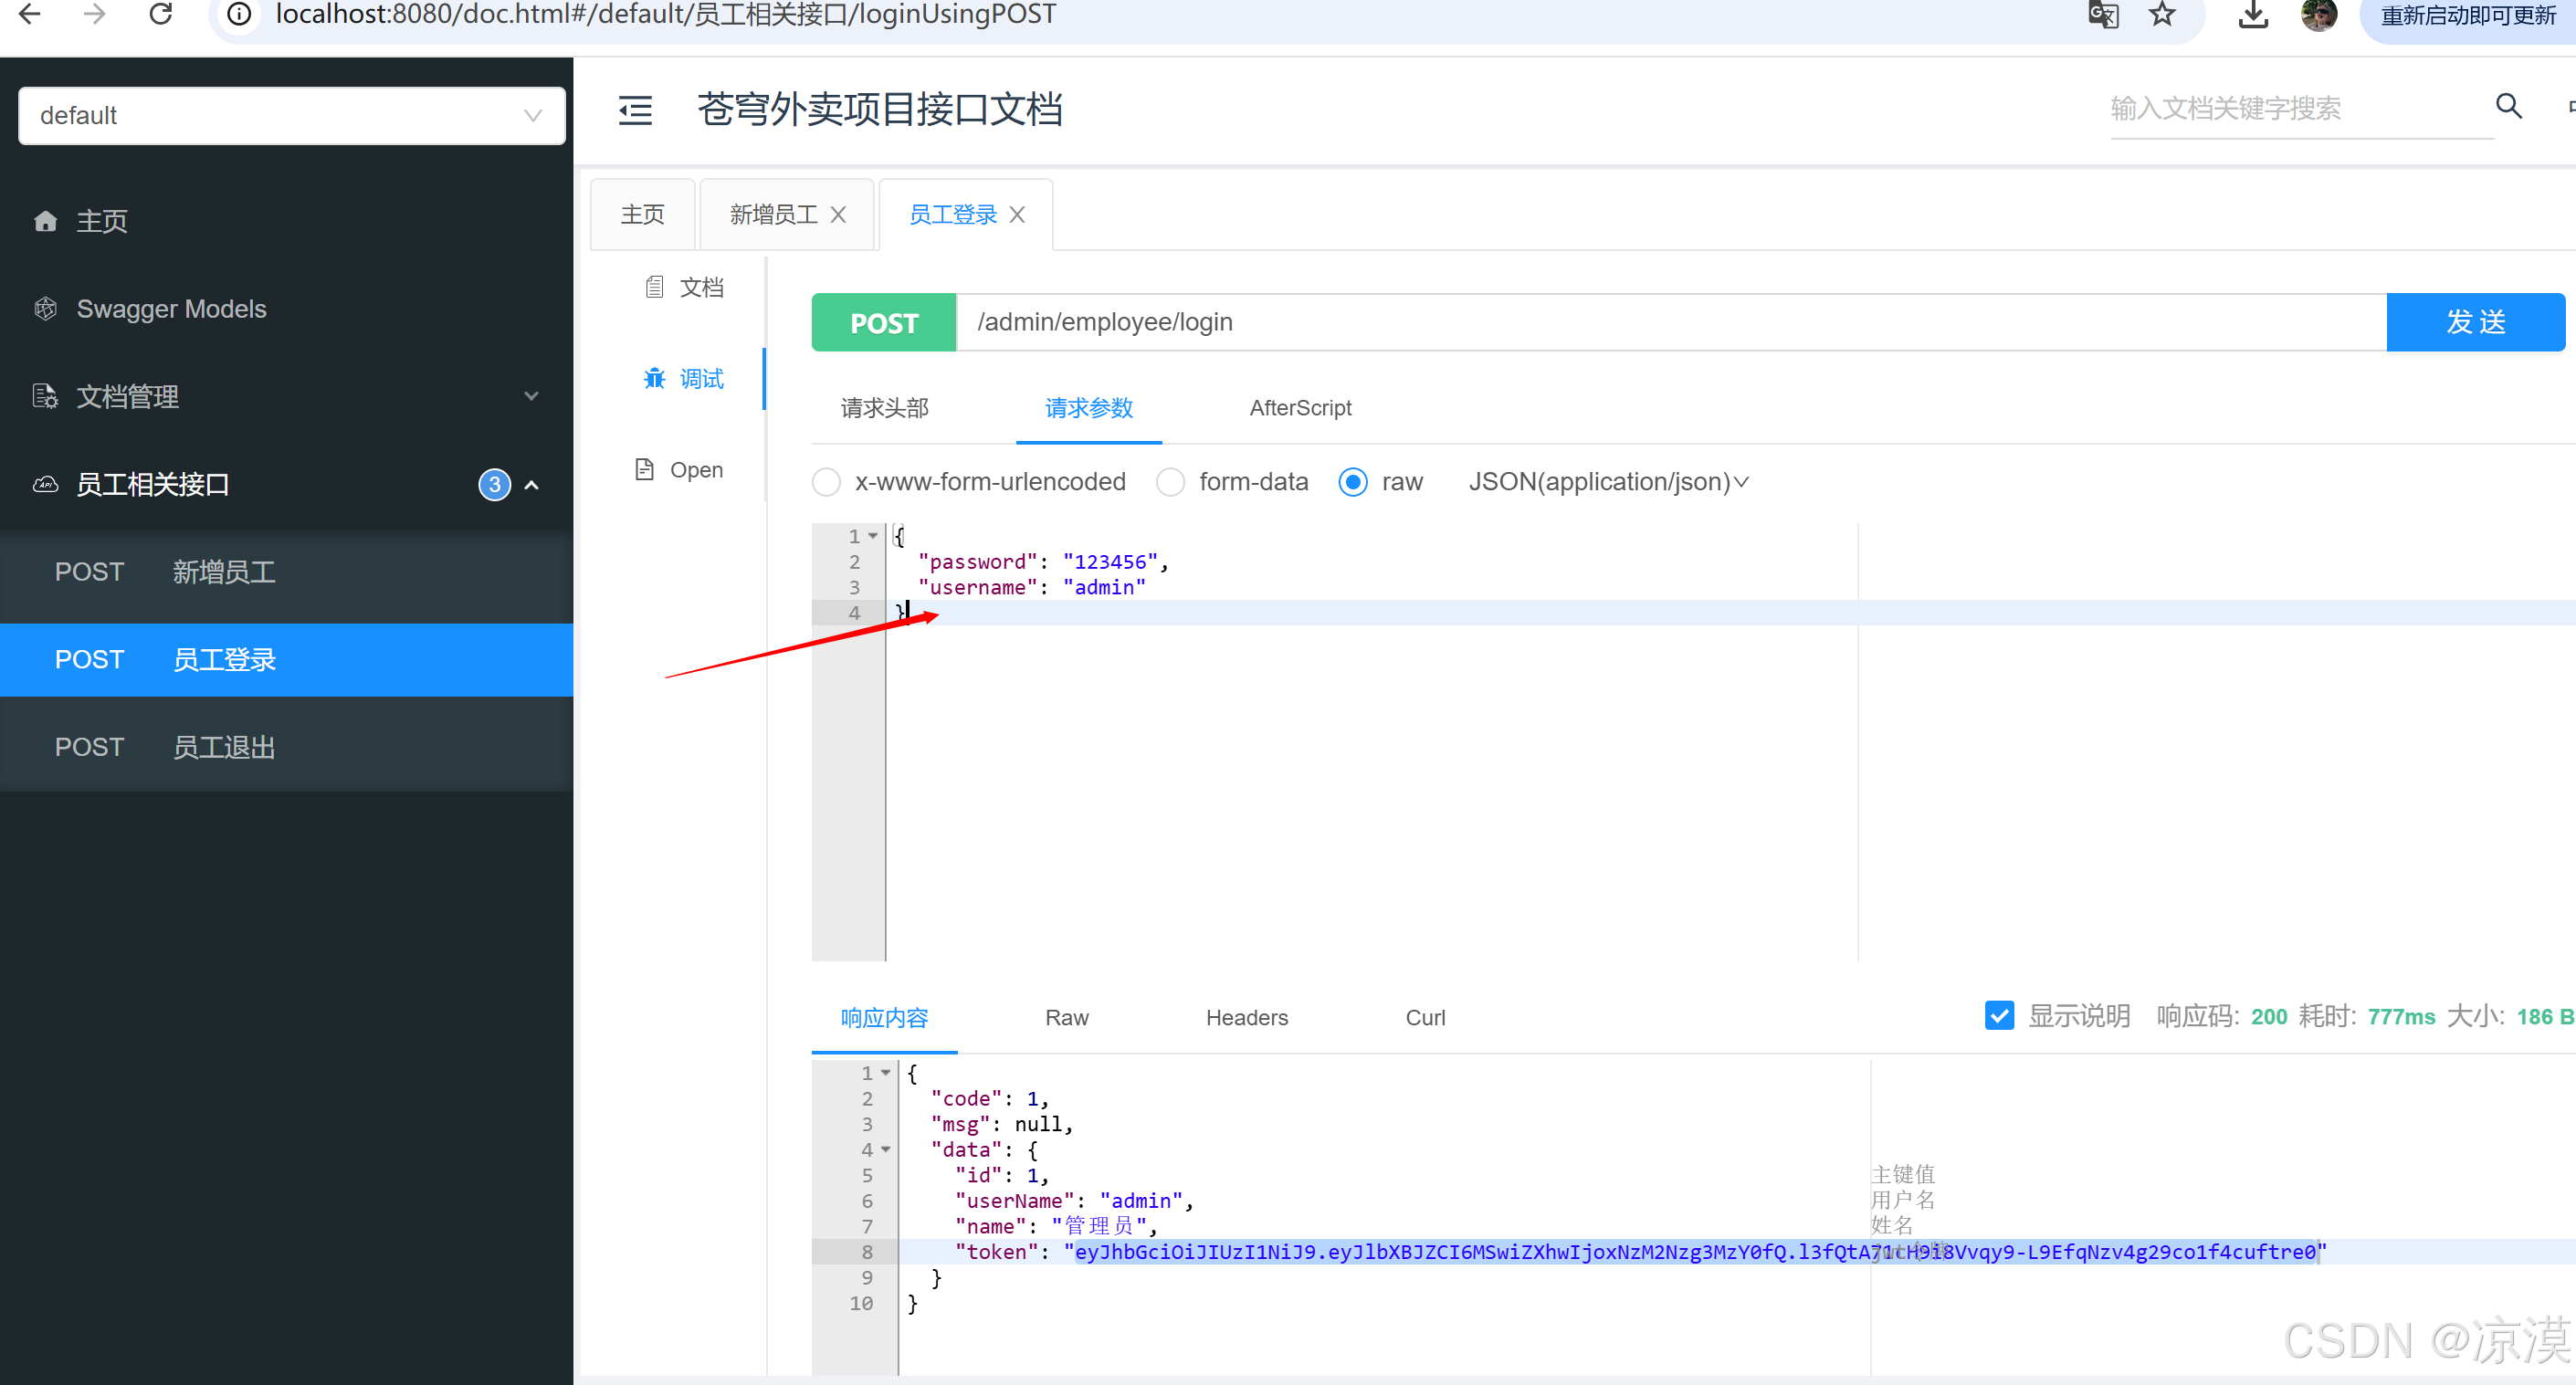
Task: Reload the page with browser refresh icon
Action: [x=161, y=15]
